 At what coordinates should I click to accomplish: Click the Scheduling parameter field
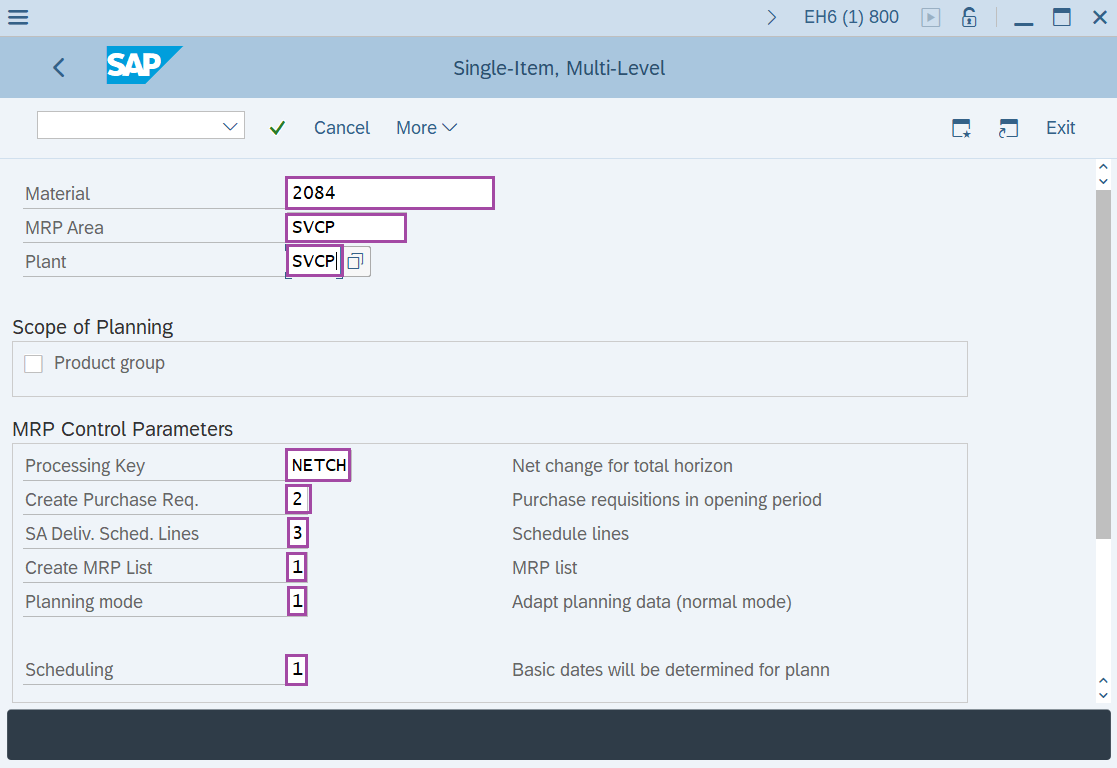coord(296,669)
